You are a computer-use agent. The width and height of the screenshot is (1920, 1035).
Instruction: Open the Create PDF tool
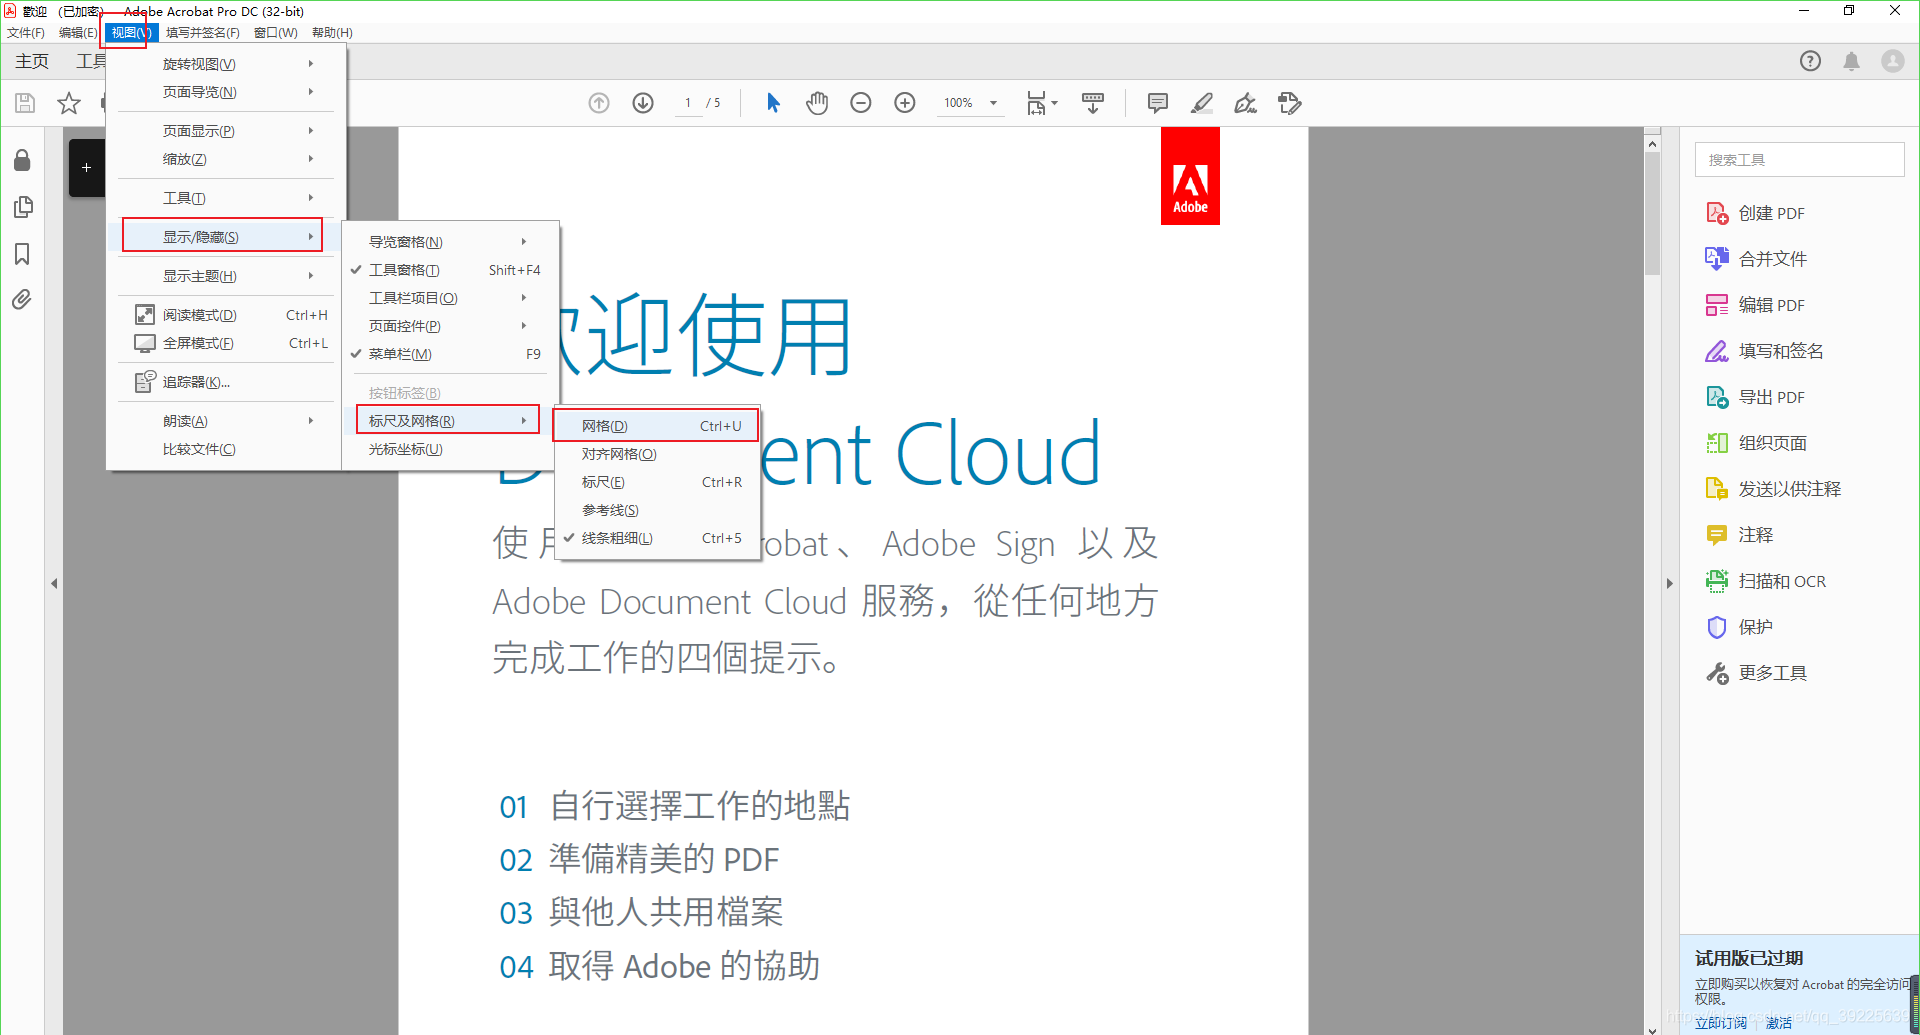pos(1755,213)
